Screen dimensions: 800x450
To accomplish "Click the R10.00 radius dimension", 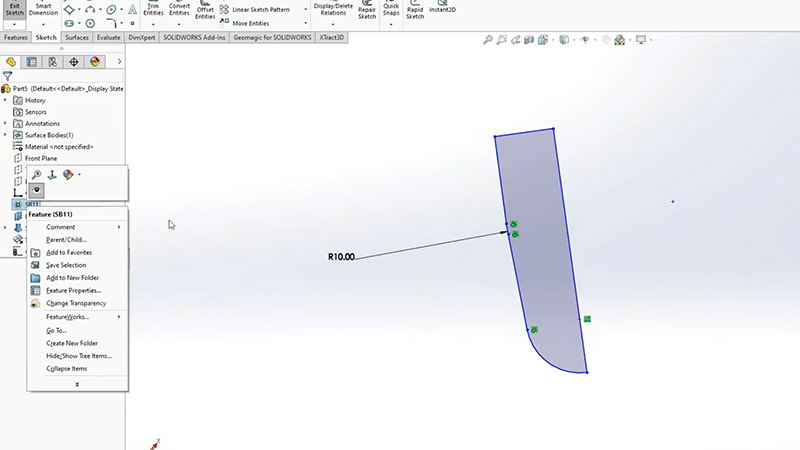I will pyautogui.click(x=341, y=257).
